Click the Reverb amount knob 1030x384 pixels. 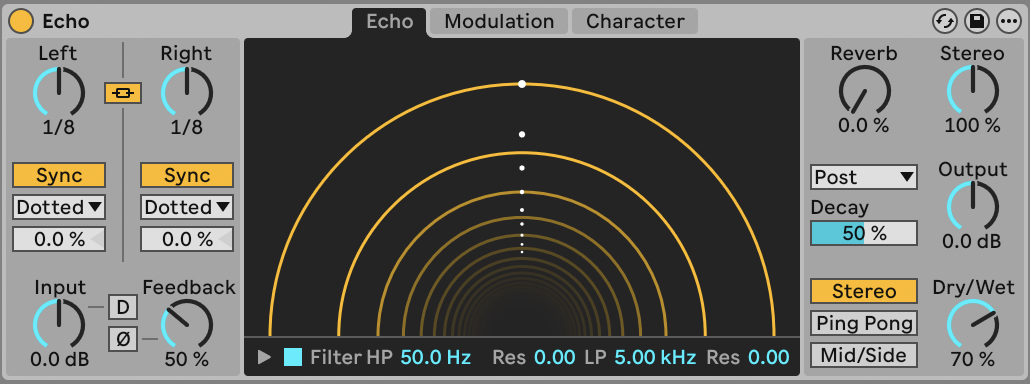(x=864, y=91)
